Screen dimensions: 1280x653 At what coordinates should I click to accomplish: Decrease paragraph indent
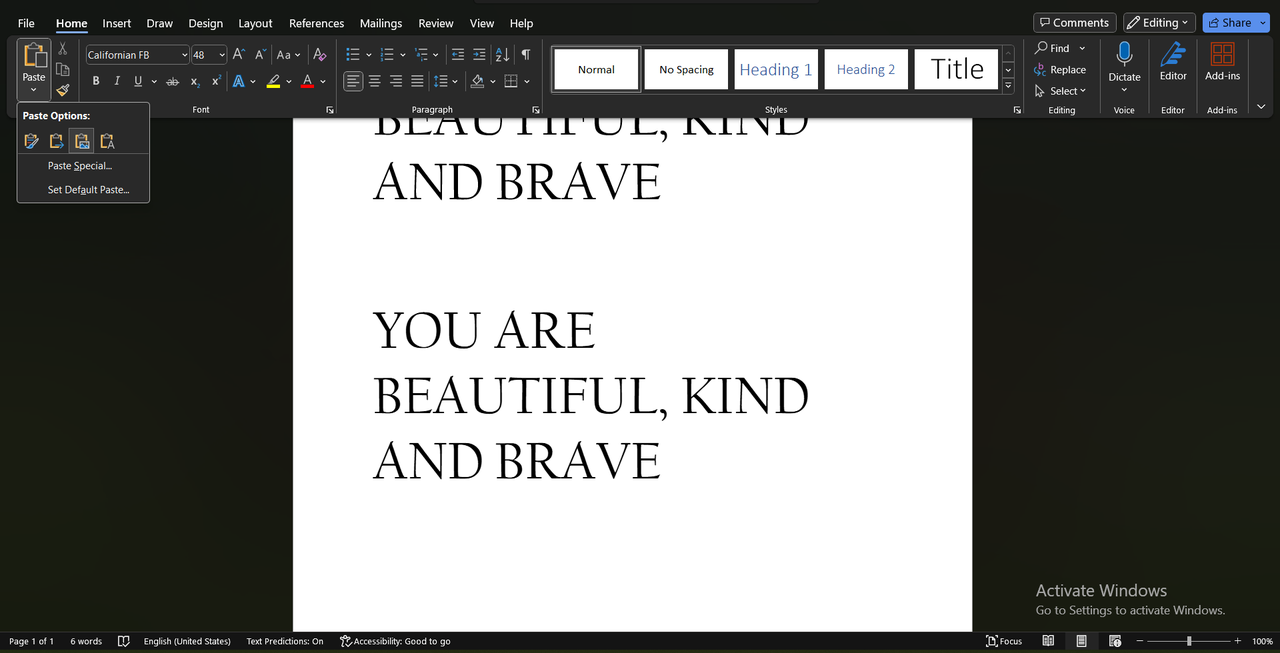tap(458, 55)
